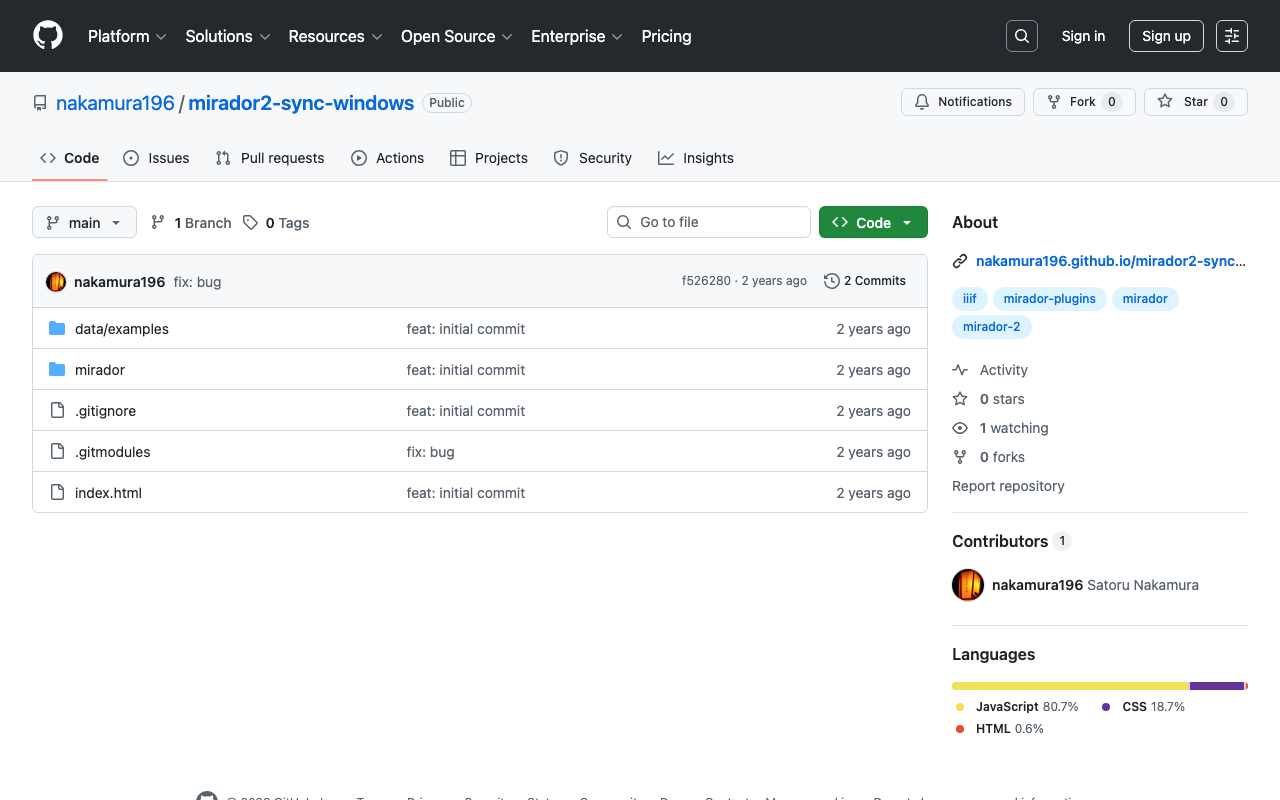The width and height of the screenshot is (1280, 800).
Task: Open the main branch dropdown
Action: tap(84, 222)
